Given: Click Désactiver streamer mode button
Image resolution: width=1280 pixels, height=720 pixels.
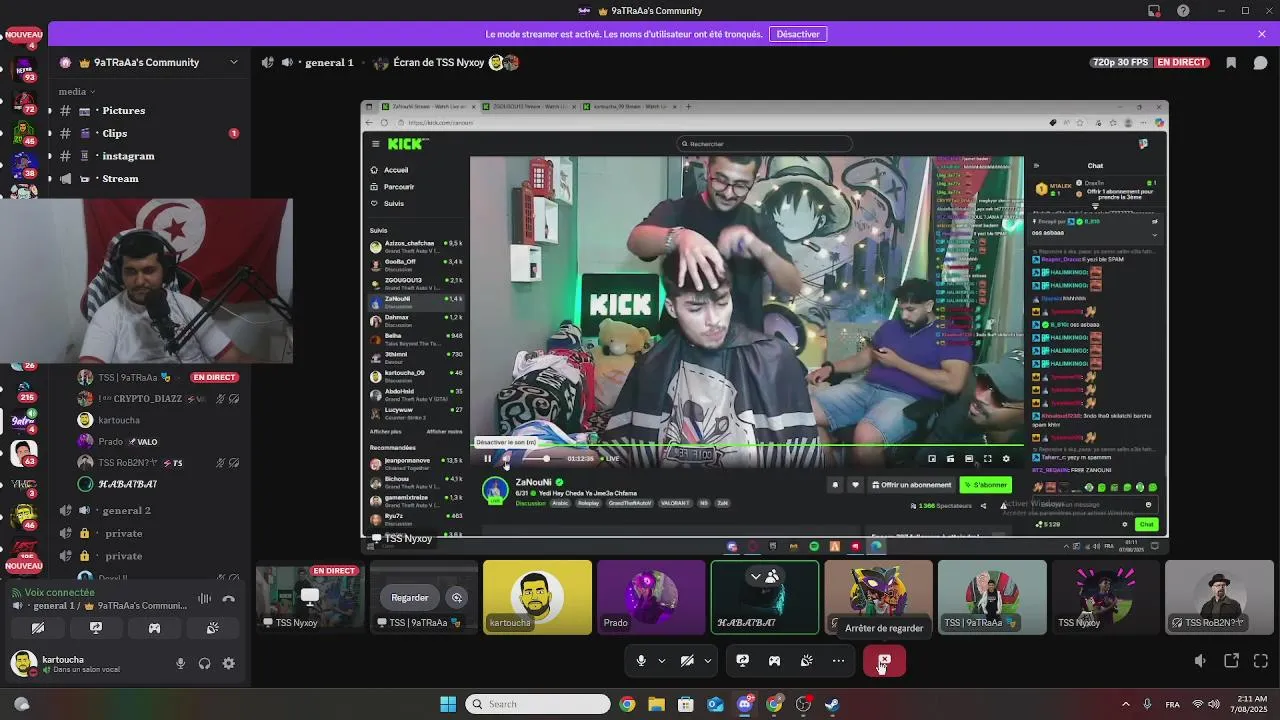Looking at the screenshot, I should click(798, 34).
